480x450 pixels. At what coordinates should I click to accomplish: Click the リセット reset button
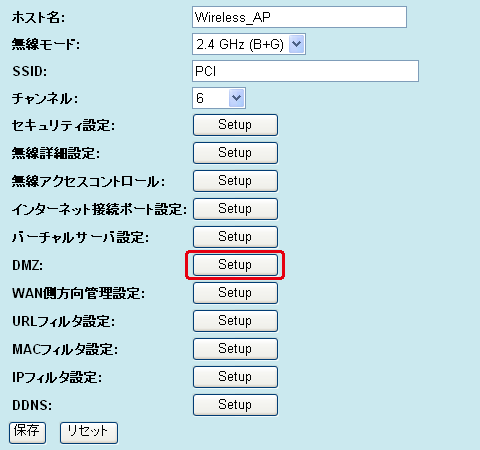click(89, 433)
